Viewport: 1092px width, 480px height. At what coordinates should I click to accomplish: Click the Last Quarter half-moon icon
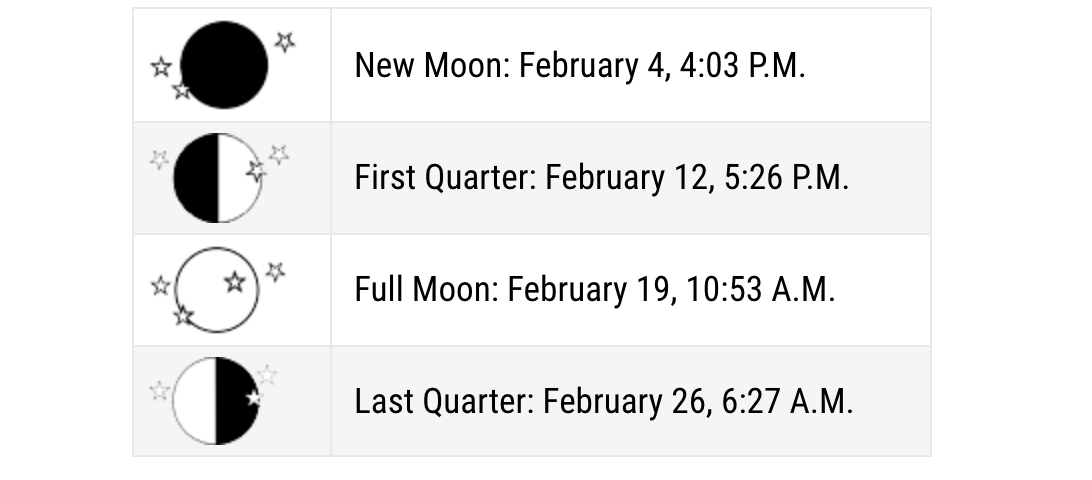click(x=216, y=400)
